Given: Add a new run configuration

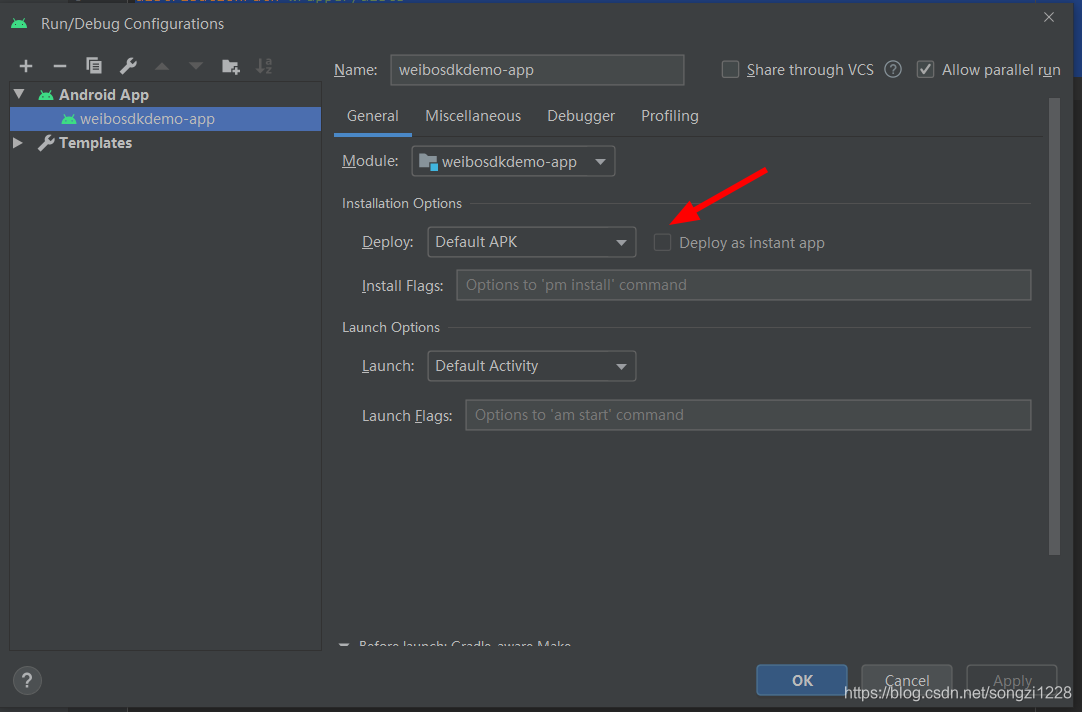Looking at the screenshot, I should [25, 66].
